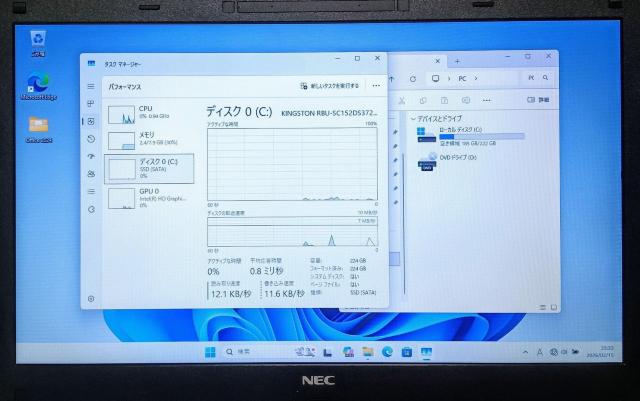Image resolution: width=640 pixels, height=401 pixels.
Task: Open Task Manager more options ellipsis
Action: pyautogui.click(x=376, y=86)
